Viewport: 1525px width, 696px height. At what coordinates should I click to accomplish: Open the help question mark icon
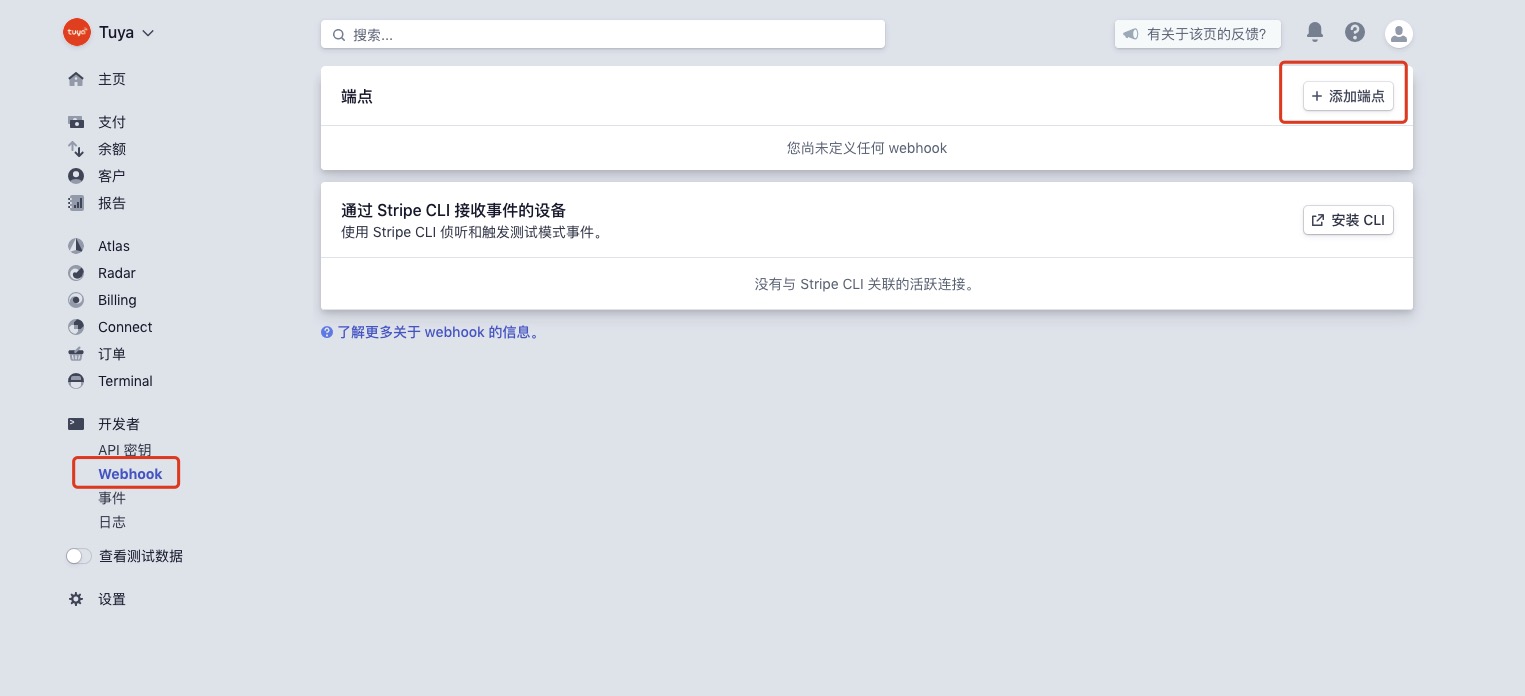(1355, 32)
